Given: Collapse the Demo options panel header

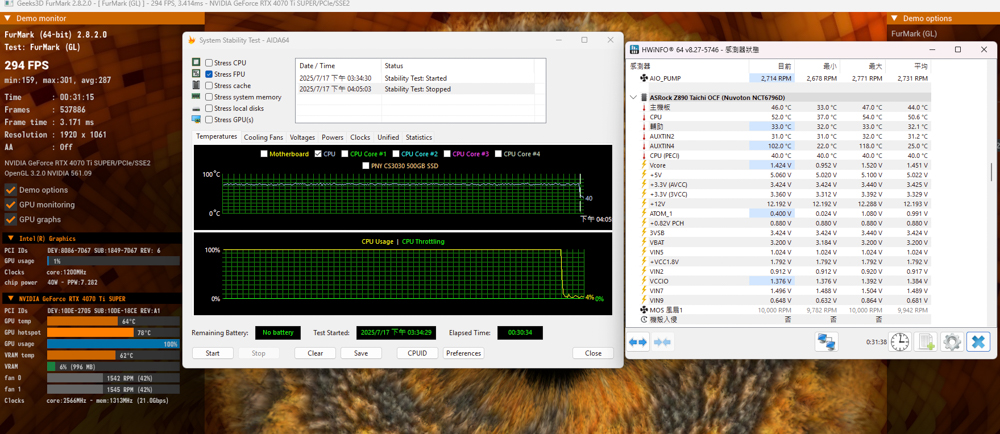Looking at the screenshot, I should pos(894,18).
